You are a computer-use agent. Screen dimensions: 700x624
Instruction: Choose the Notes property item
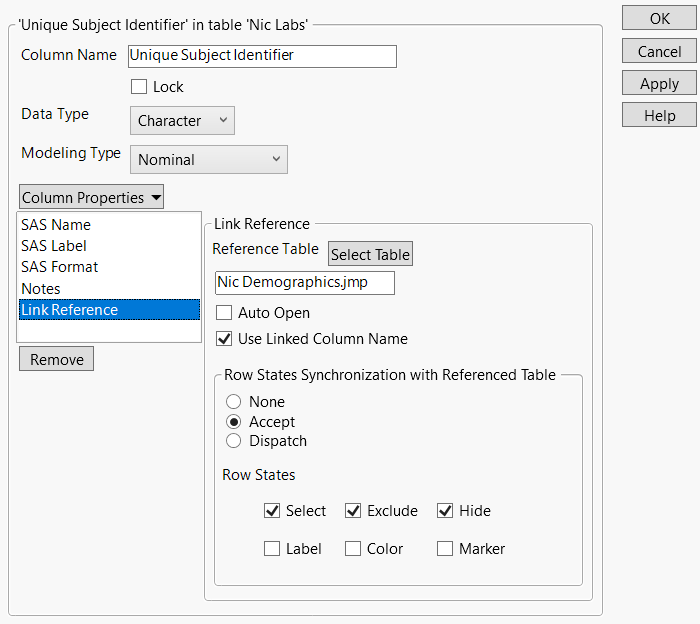[41, 288]
